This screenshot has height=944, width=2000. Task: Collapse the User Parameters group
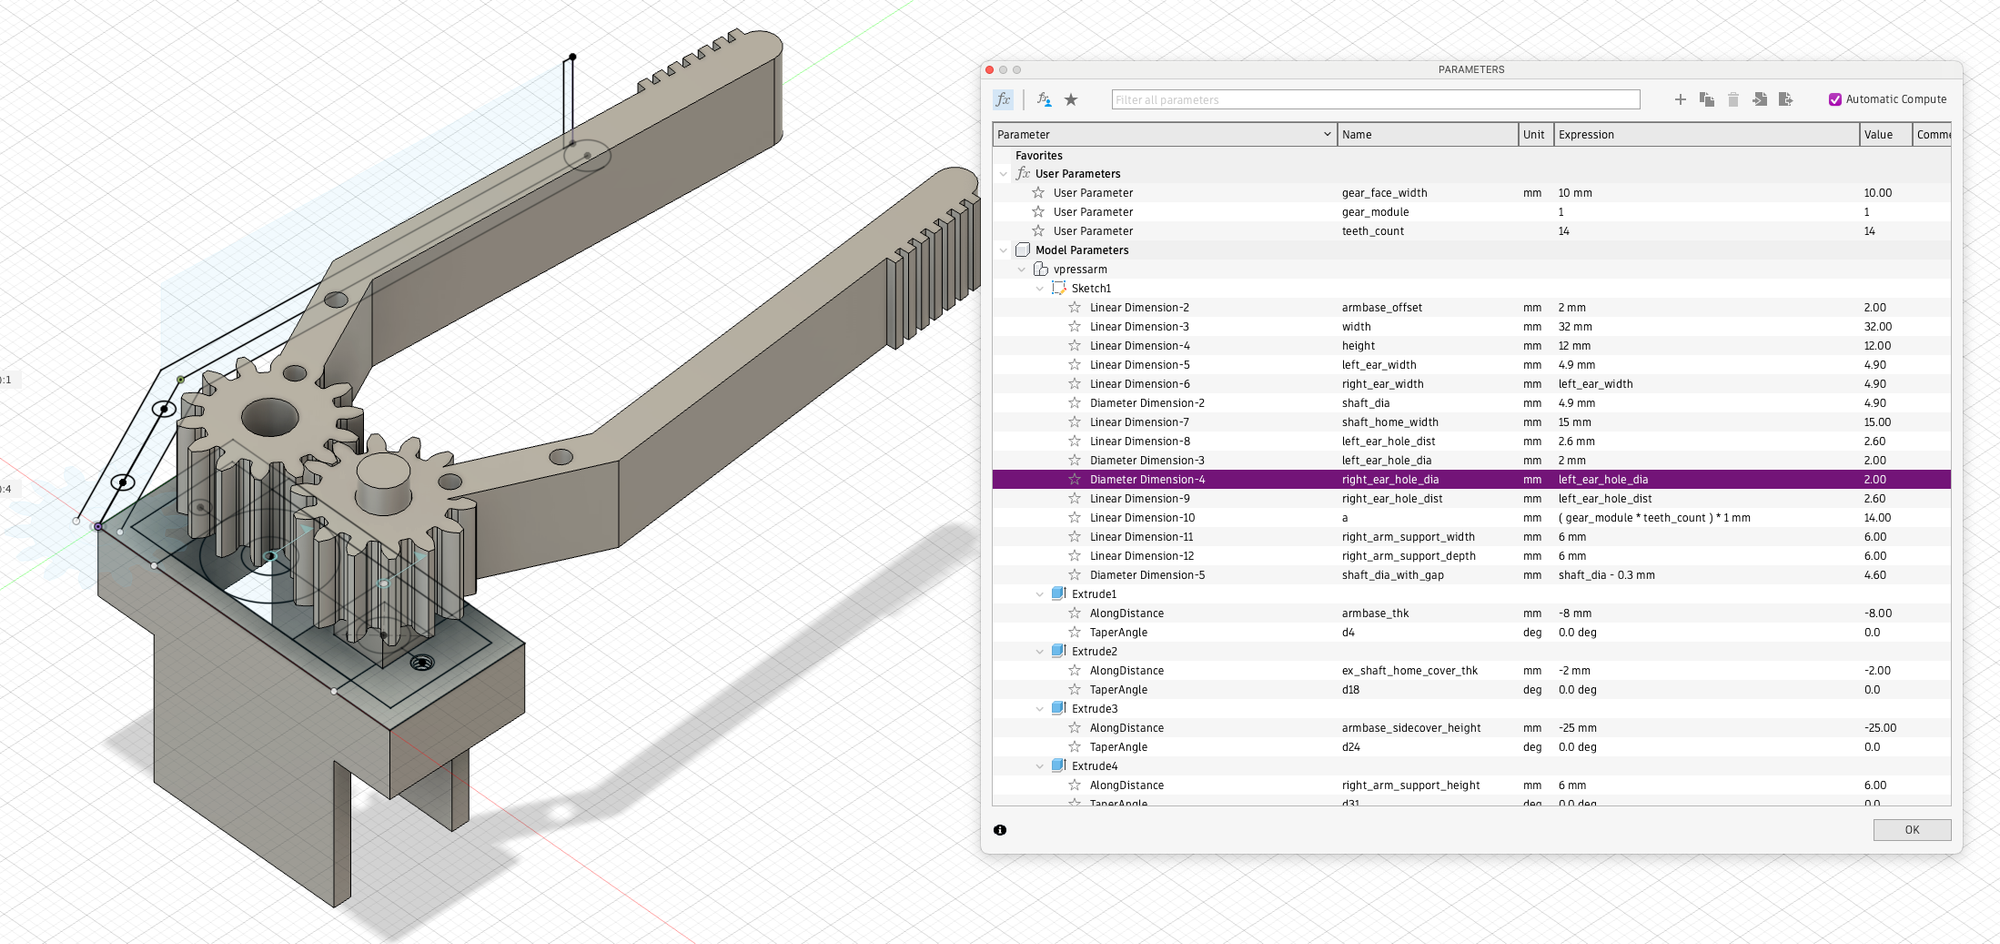coord(1004,174)
